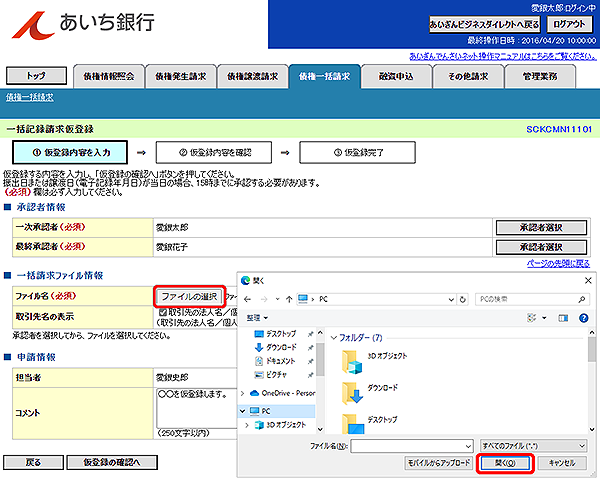This screenshot has width=600, height=478.
Task: Click the キャンセル button in dialog
Action: point(562,463)
